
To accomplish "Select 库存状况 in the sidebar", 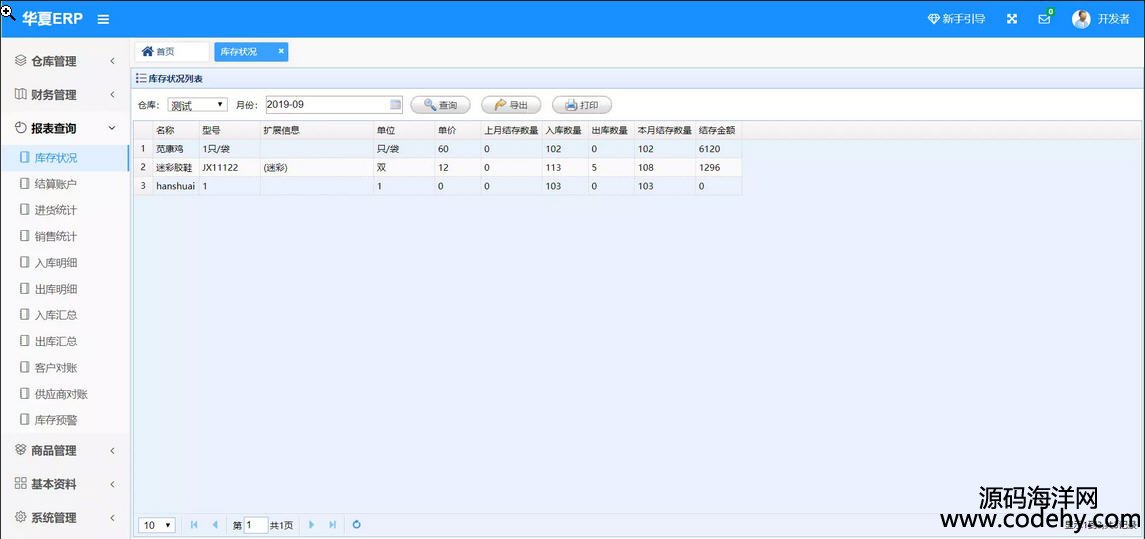I will click(65, 158).
